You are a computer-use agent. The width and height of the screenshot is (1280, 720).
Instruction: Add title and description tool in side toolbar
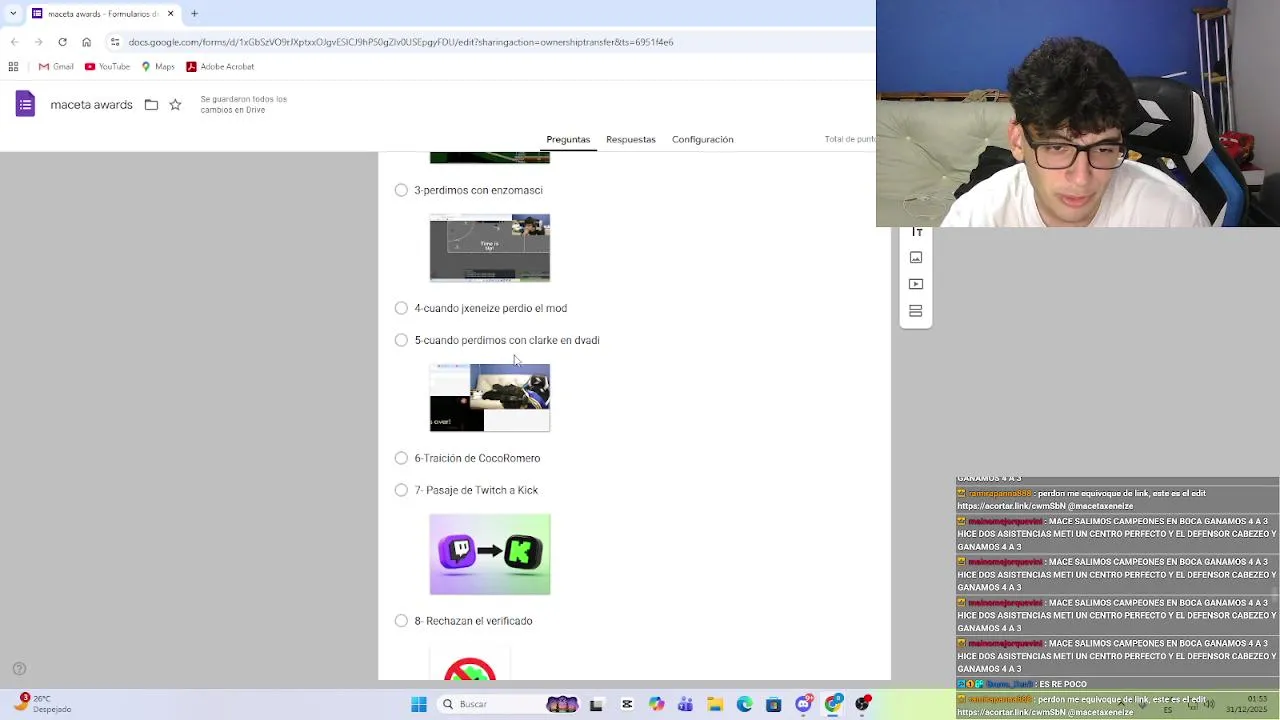pyautogui.click(x=916, y=232)
